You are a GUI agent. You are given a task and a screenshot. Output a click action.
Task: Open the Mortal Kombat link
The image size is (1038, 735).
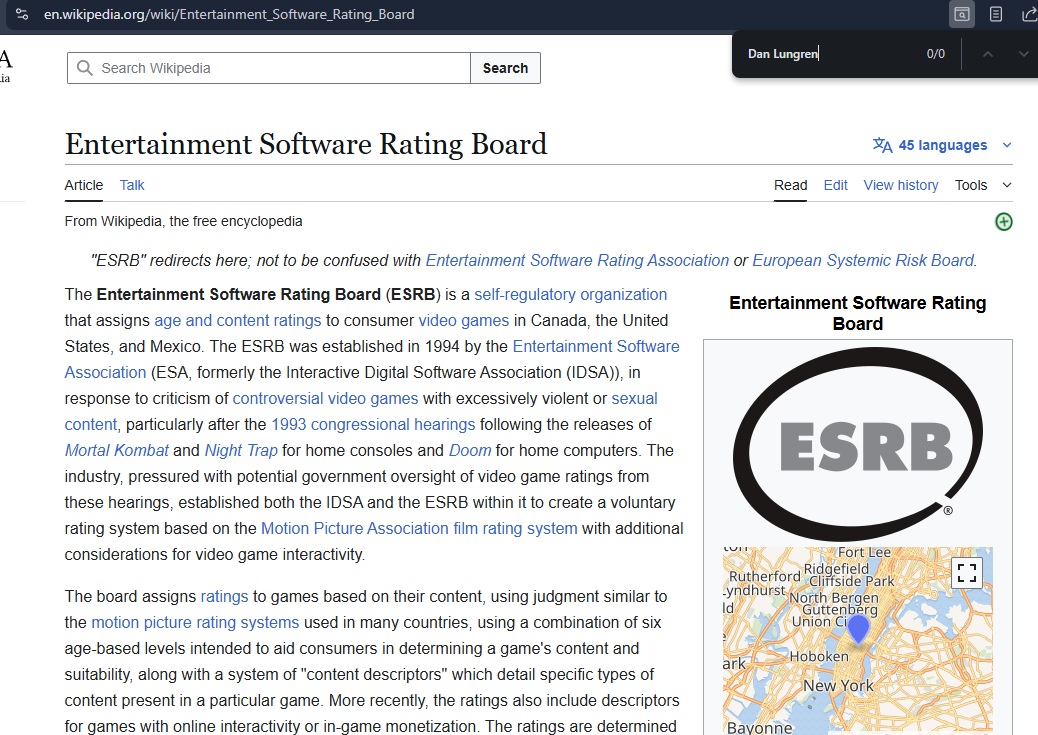pos(117,450)
